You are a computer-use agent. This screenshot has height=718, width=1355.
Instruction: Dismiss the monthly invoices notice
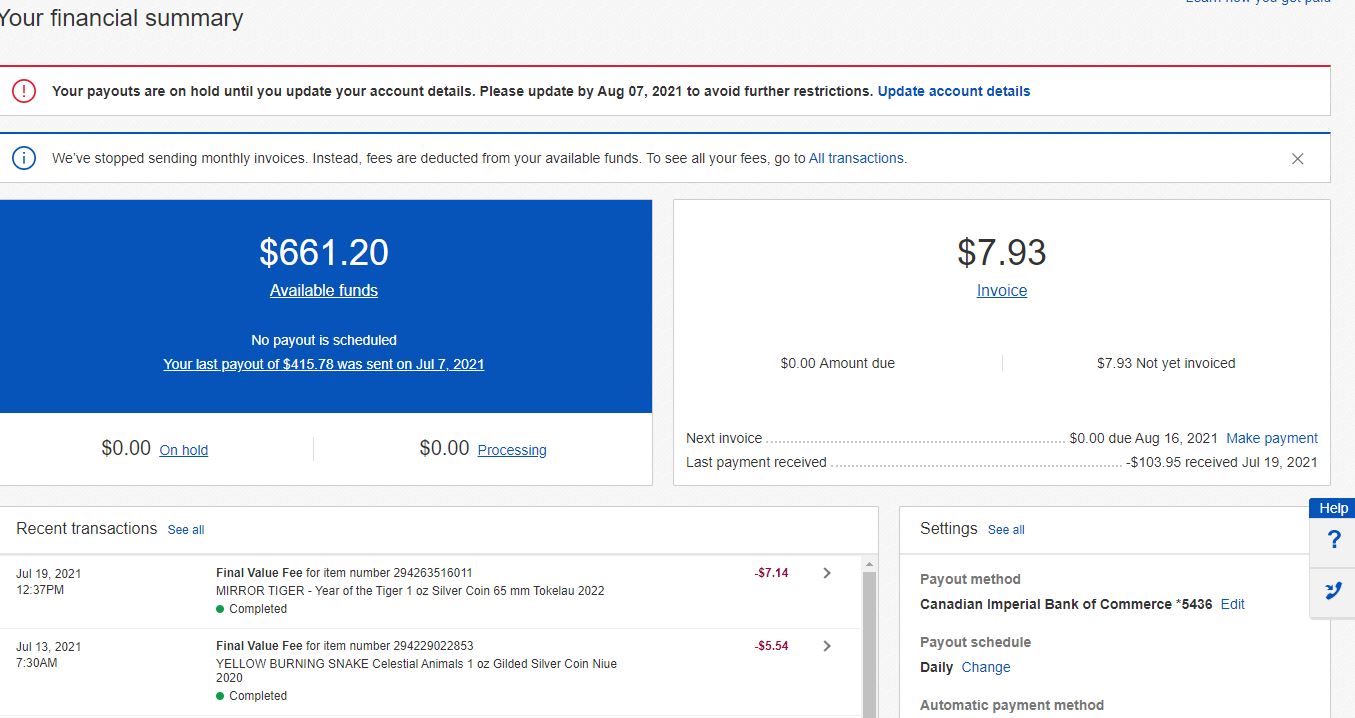click(1297, 158)
